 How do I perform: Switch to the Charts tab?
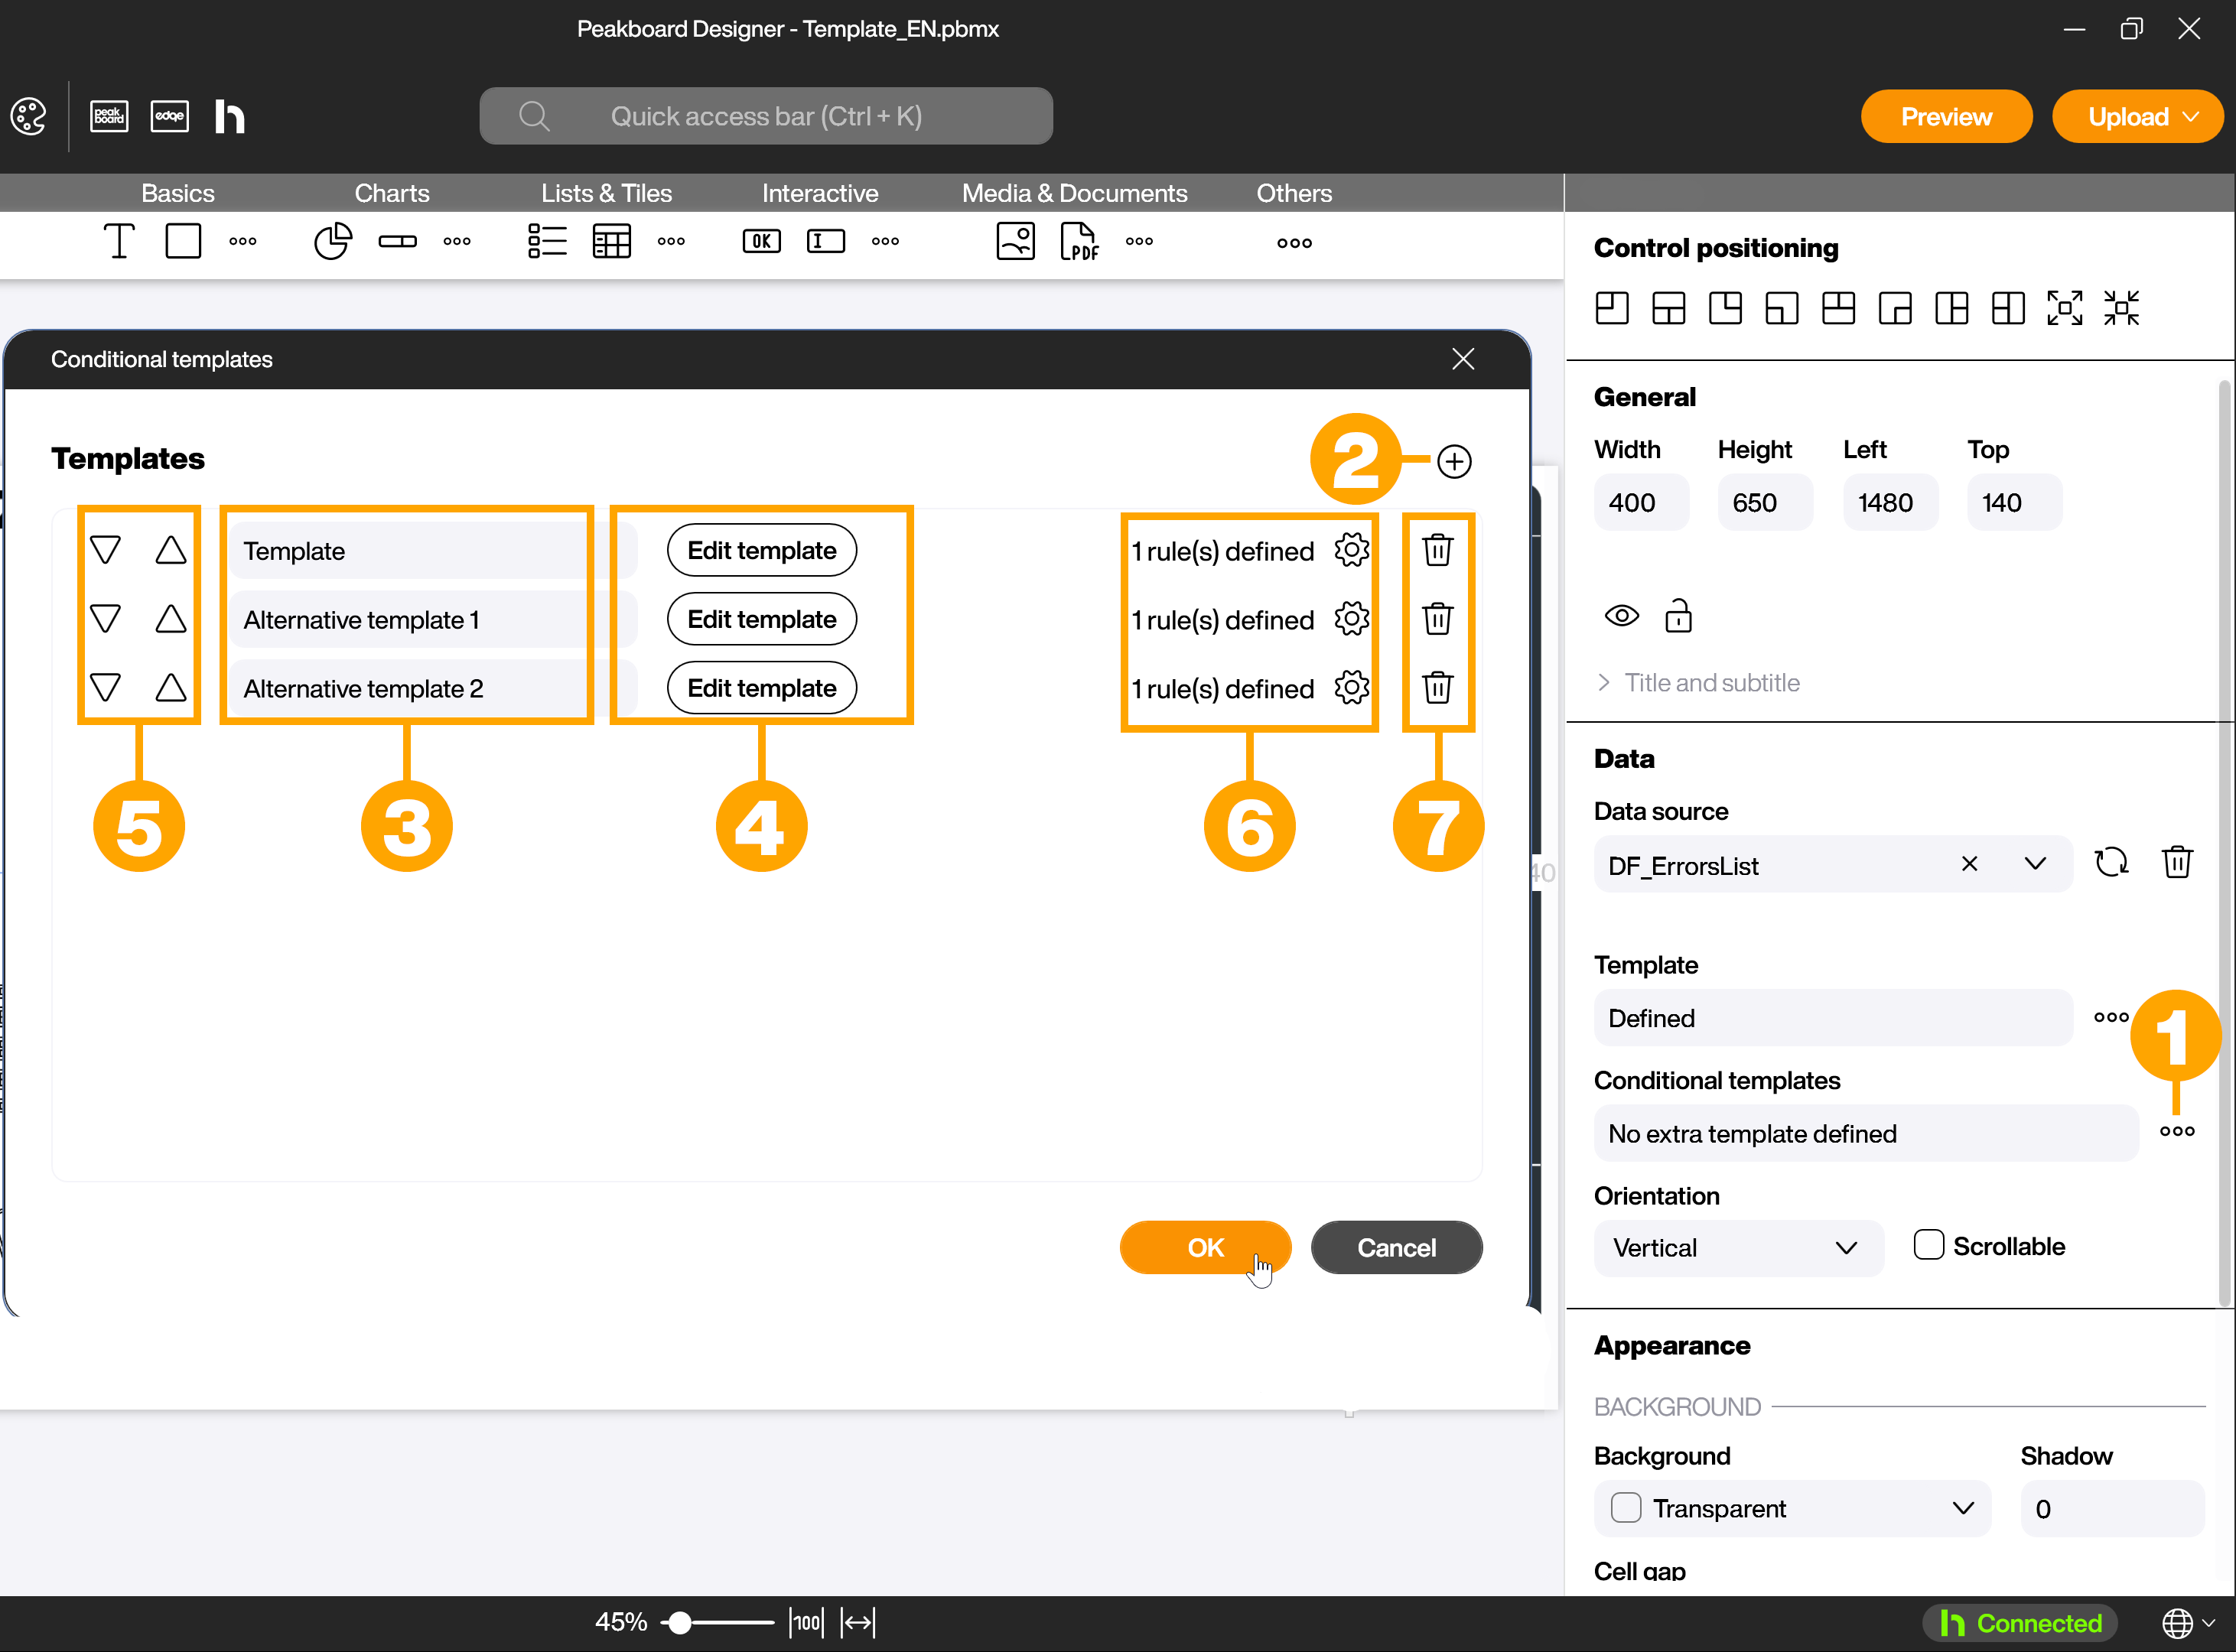(x=391, y=193)
